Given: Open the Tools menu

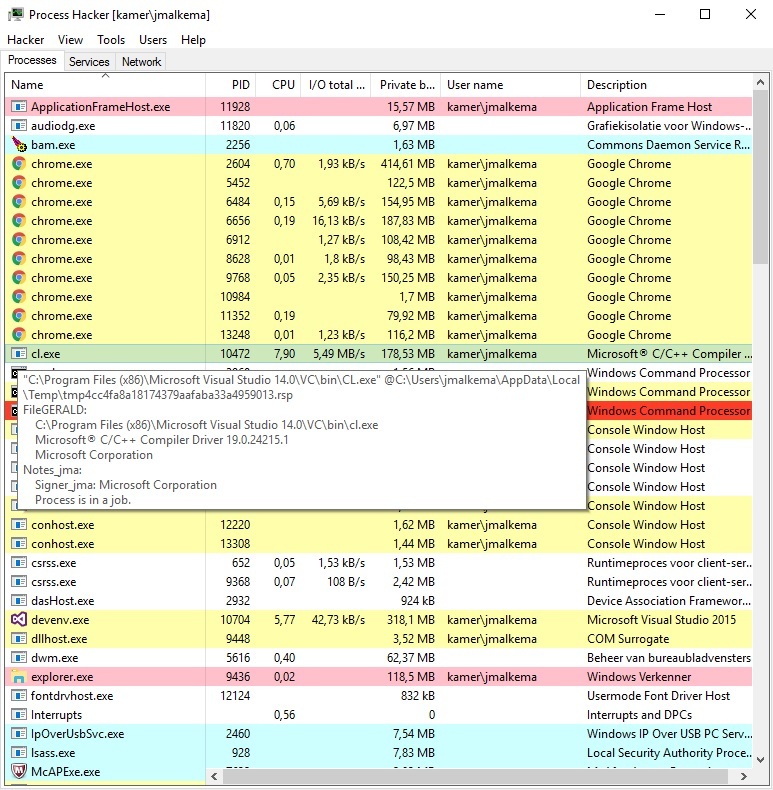Looking at the screenshot, I should (x=111, y=40).
